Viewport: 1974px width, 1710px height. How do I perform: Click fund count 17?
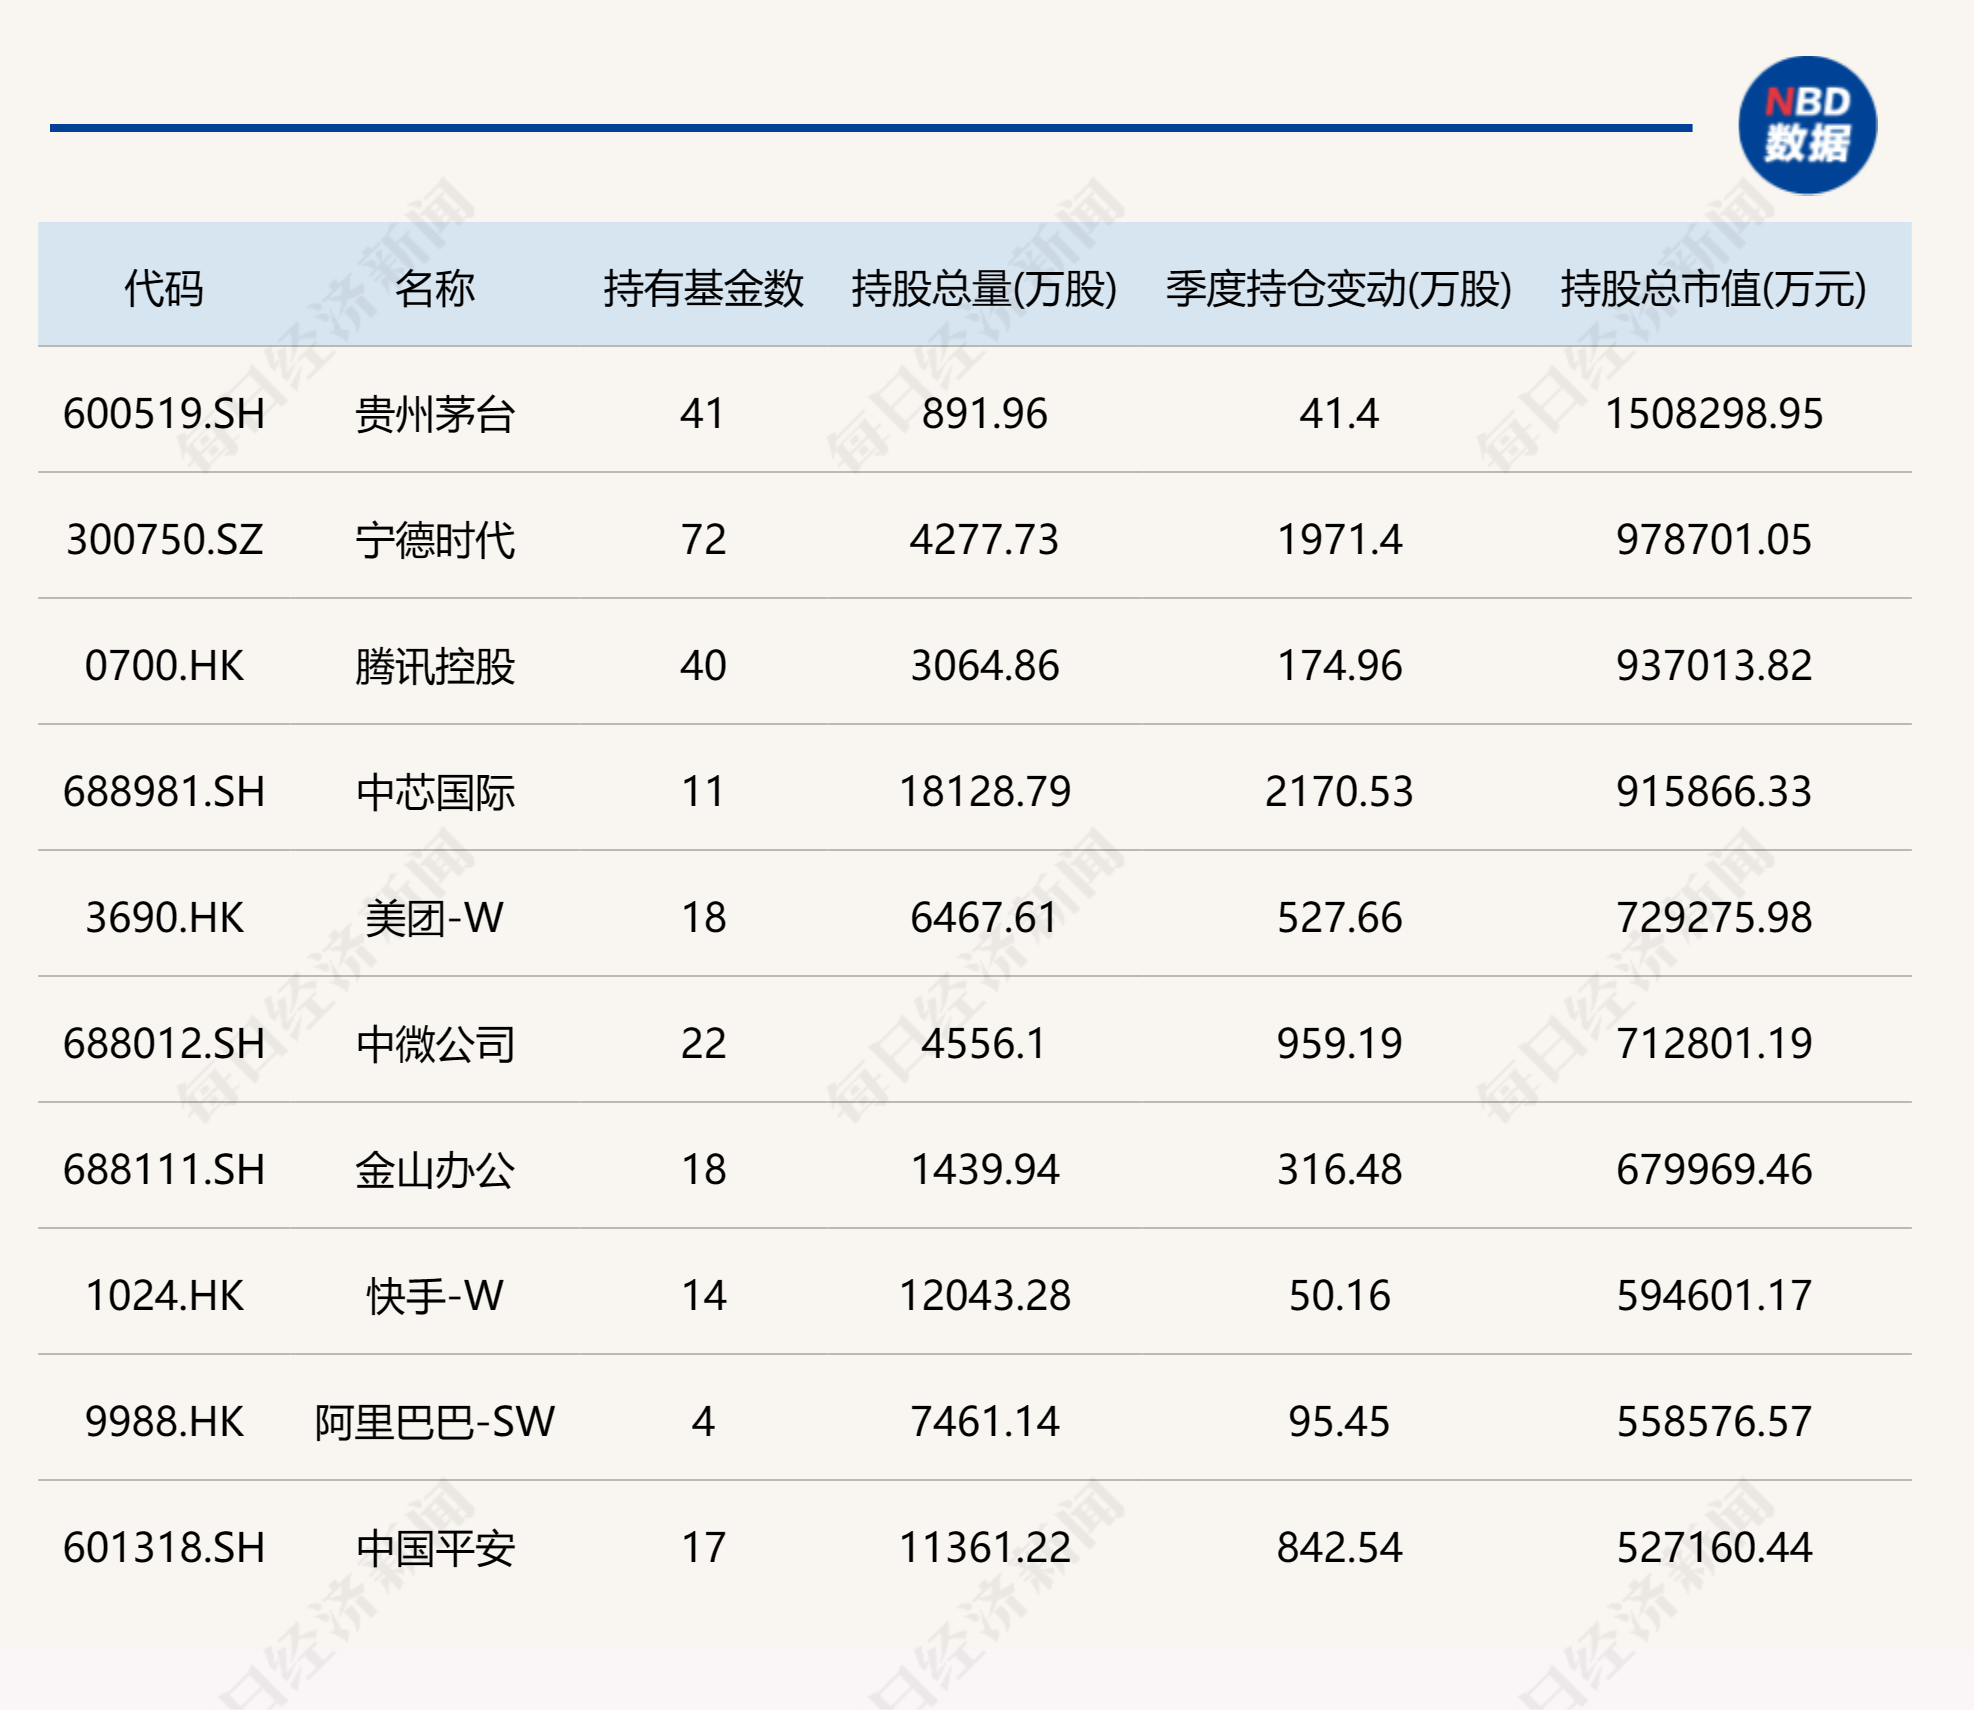click(703, 1548)
